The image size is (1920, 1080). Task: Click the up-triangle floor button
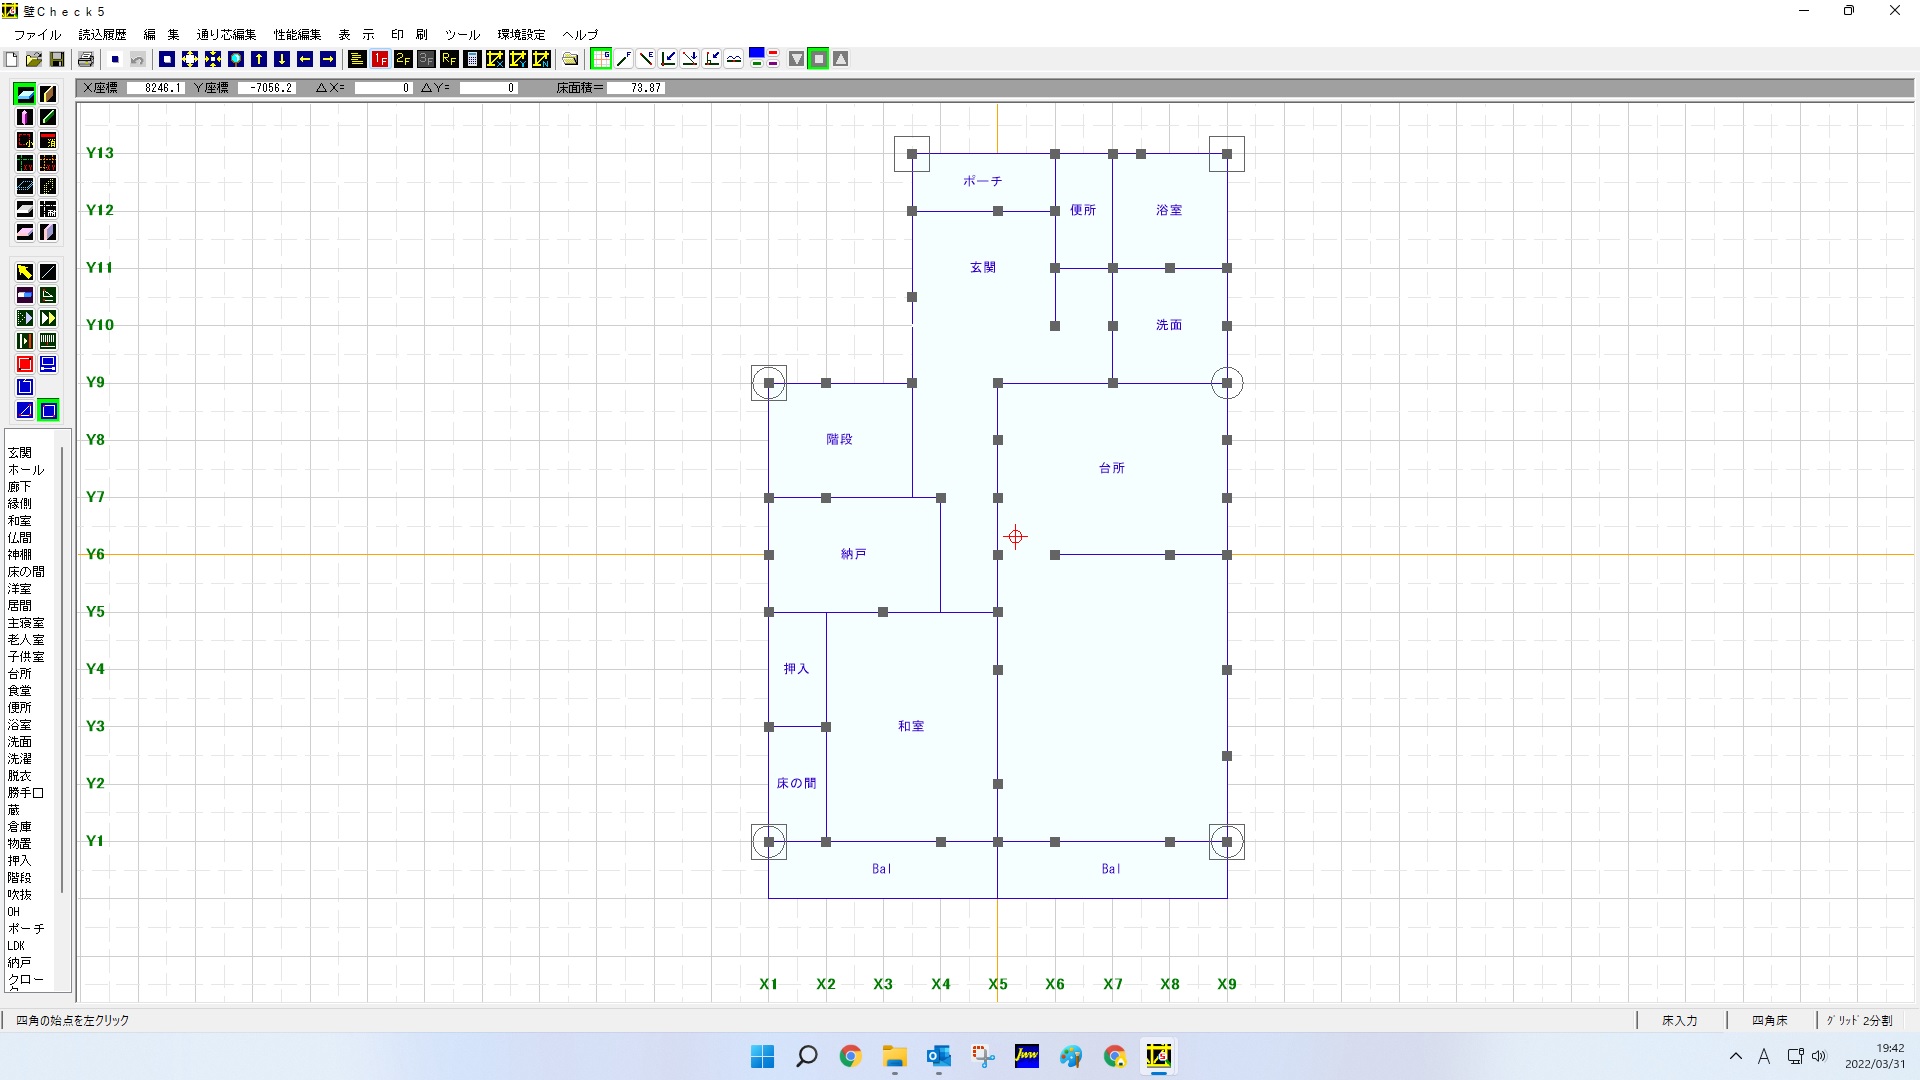[841, 59]
